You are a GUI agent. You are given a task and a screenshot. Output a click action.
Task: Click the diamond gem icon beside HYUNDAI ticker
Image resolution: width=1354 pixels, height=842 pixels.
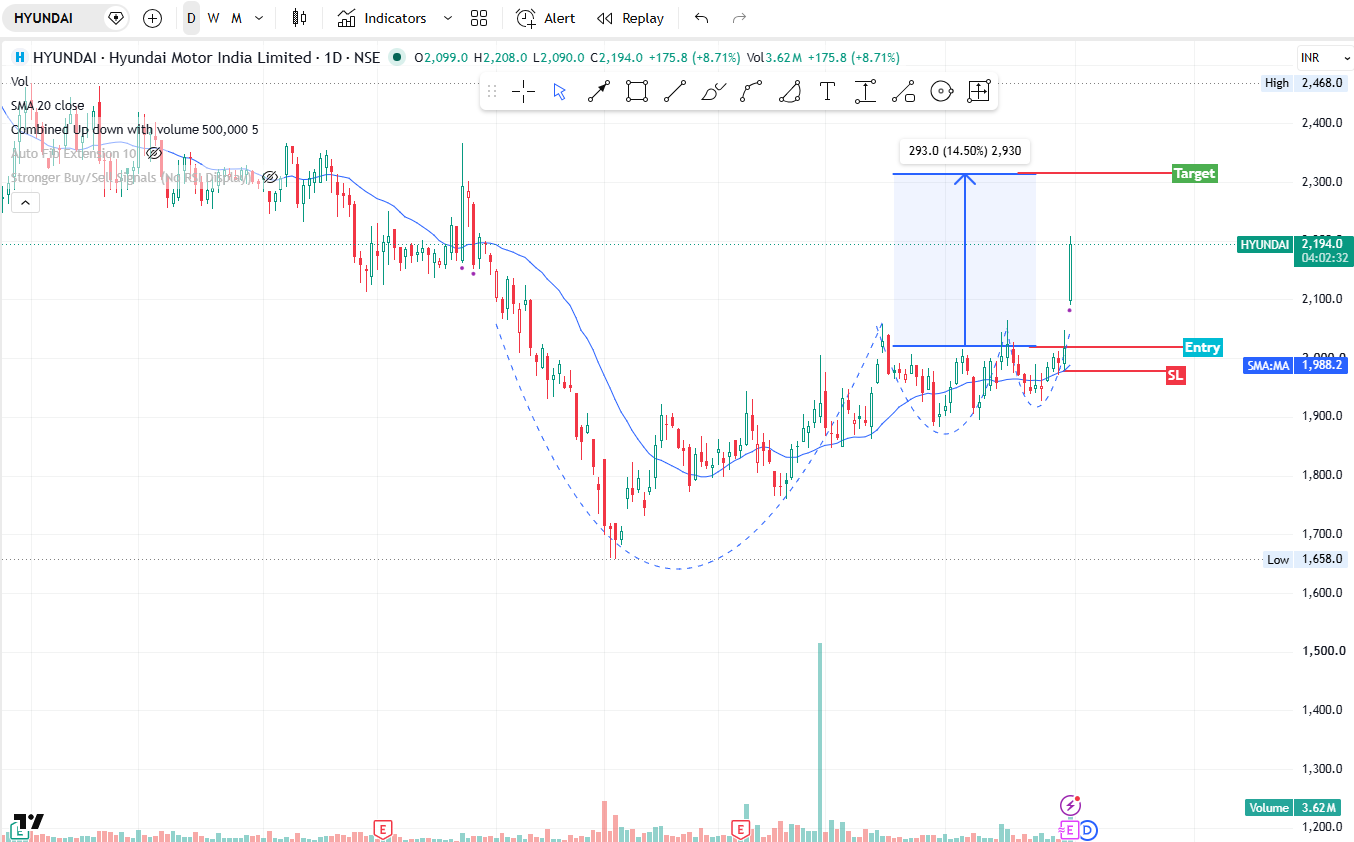pos(116,18)
